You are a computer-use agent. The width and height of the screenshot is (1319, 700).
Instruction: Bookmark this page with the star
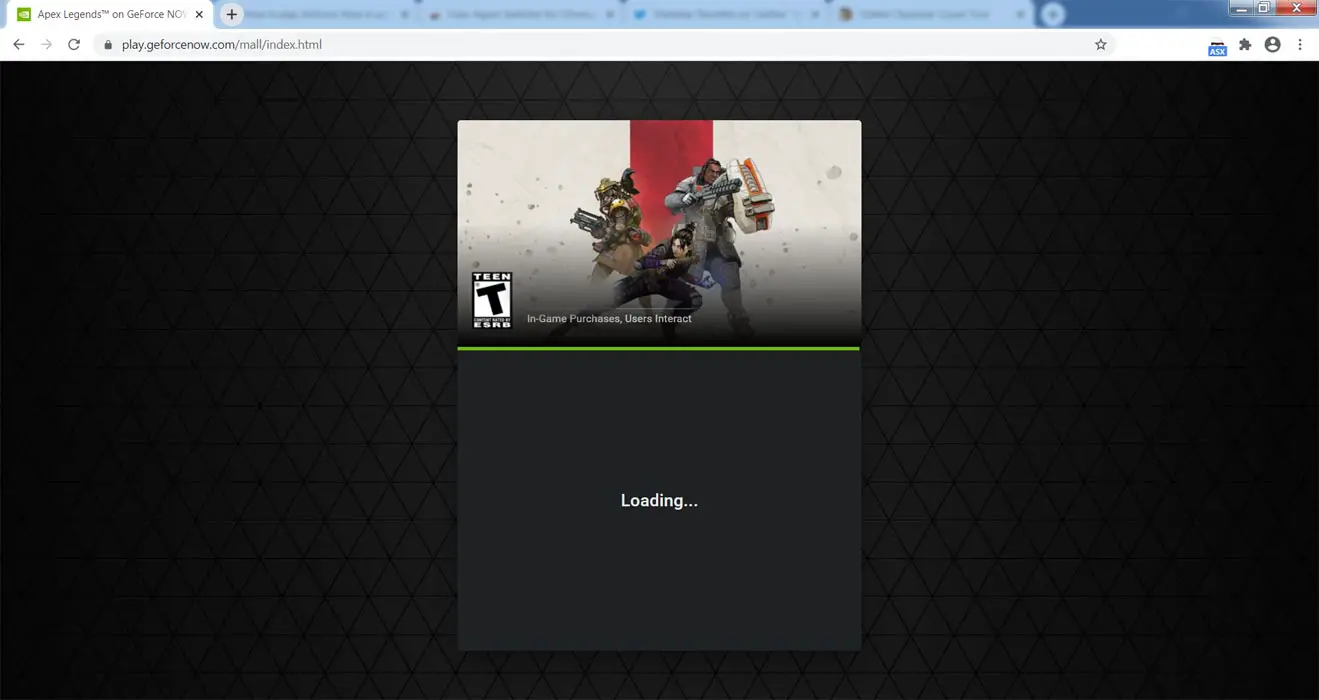[1101, 44]
